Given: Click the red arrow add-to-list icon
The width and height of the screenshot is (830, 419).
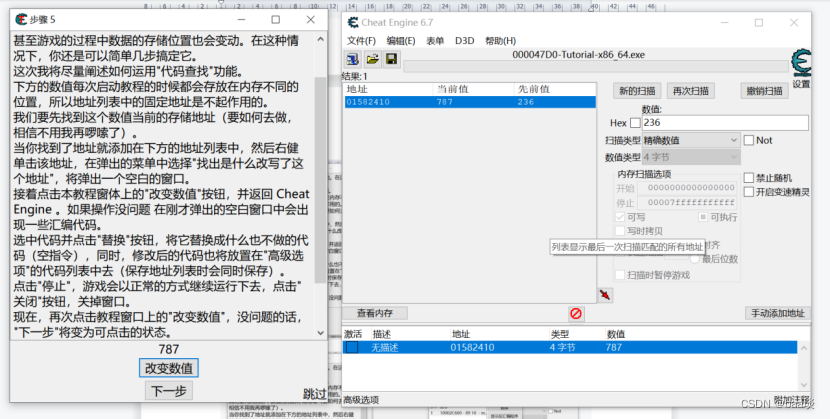Looking at the screenshot, I should coord(605,295).
